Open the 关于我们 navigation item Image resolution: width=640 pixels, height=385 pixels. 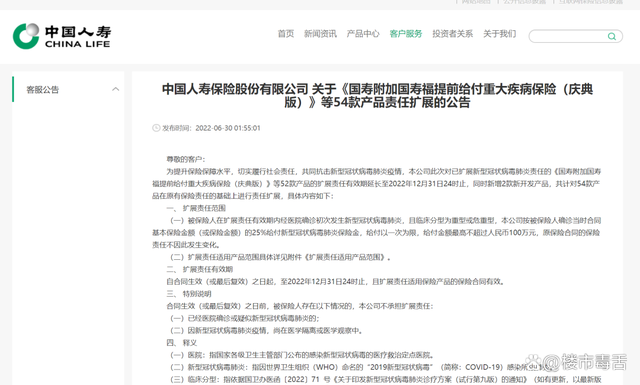coord(500,33)
